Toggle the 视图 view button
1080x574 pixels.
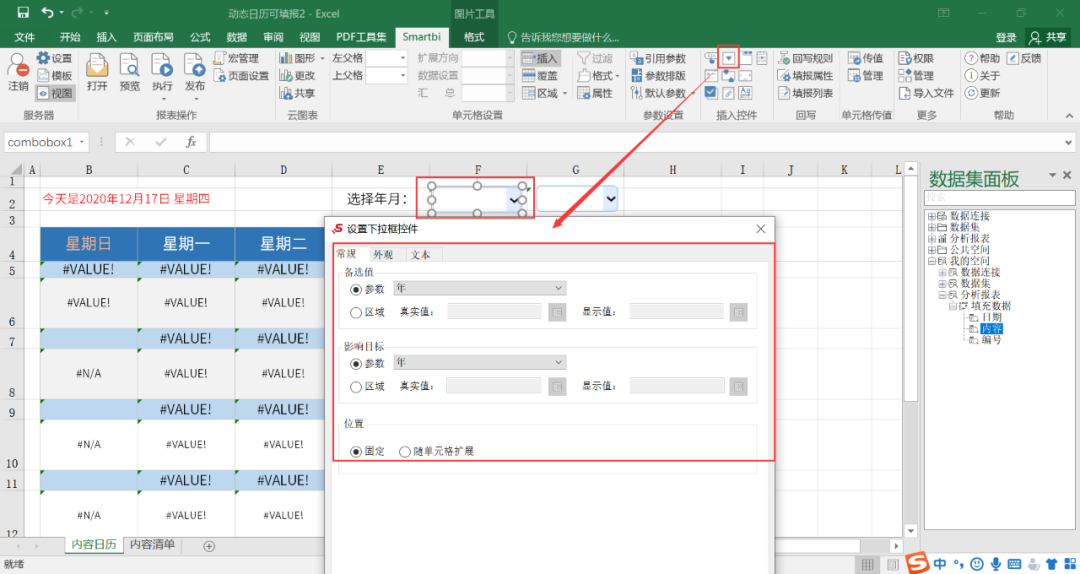click(54, 93)
